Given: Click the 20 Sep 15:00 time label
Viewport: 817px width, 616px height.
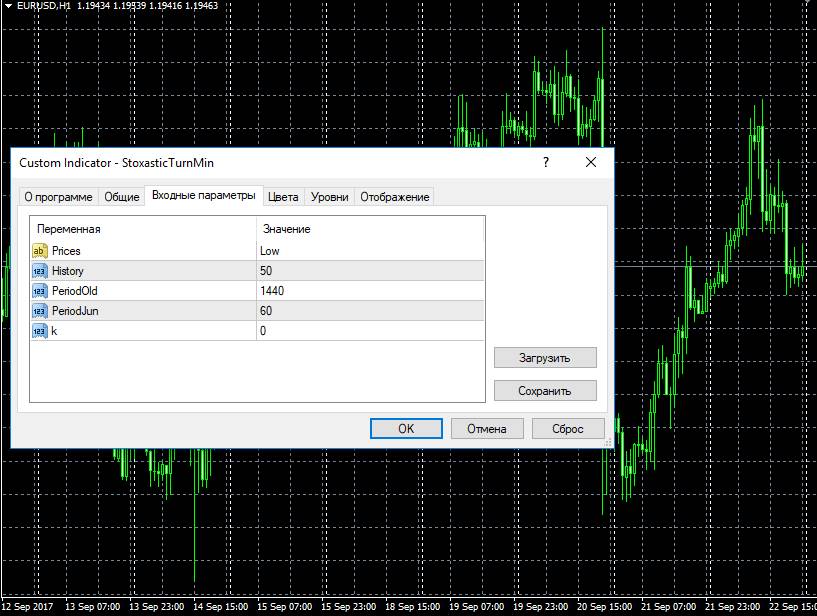Looking at the screenshot, I should click(605, 607).
